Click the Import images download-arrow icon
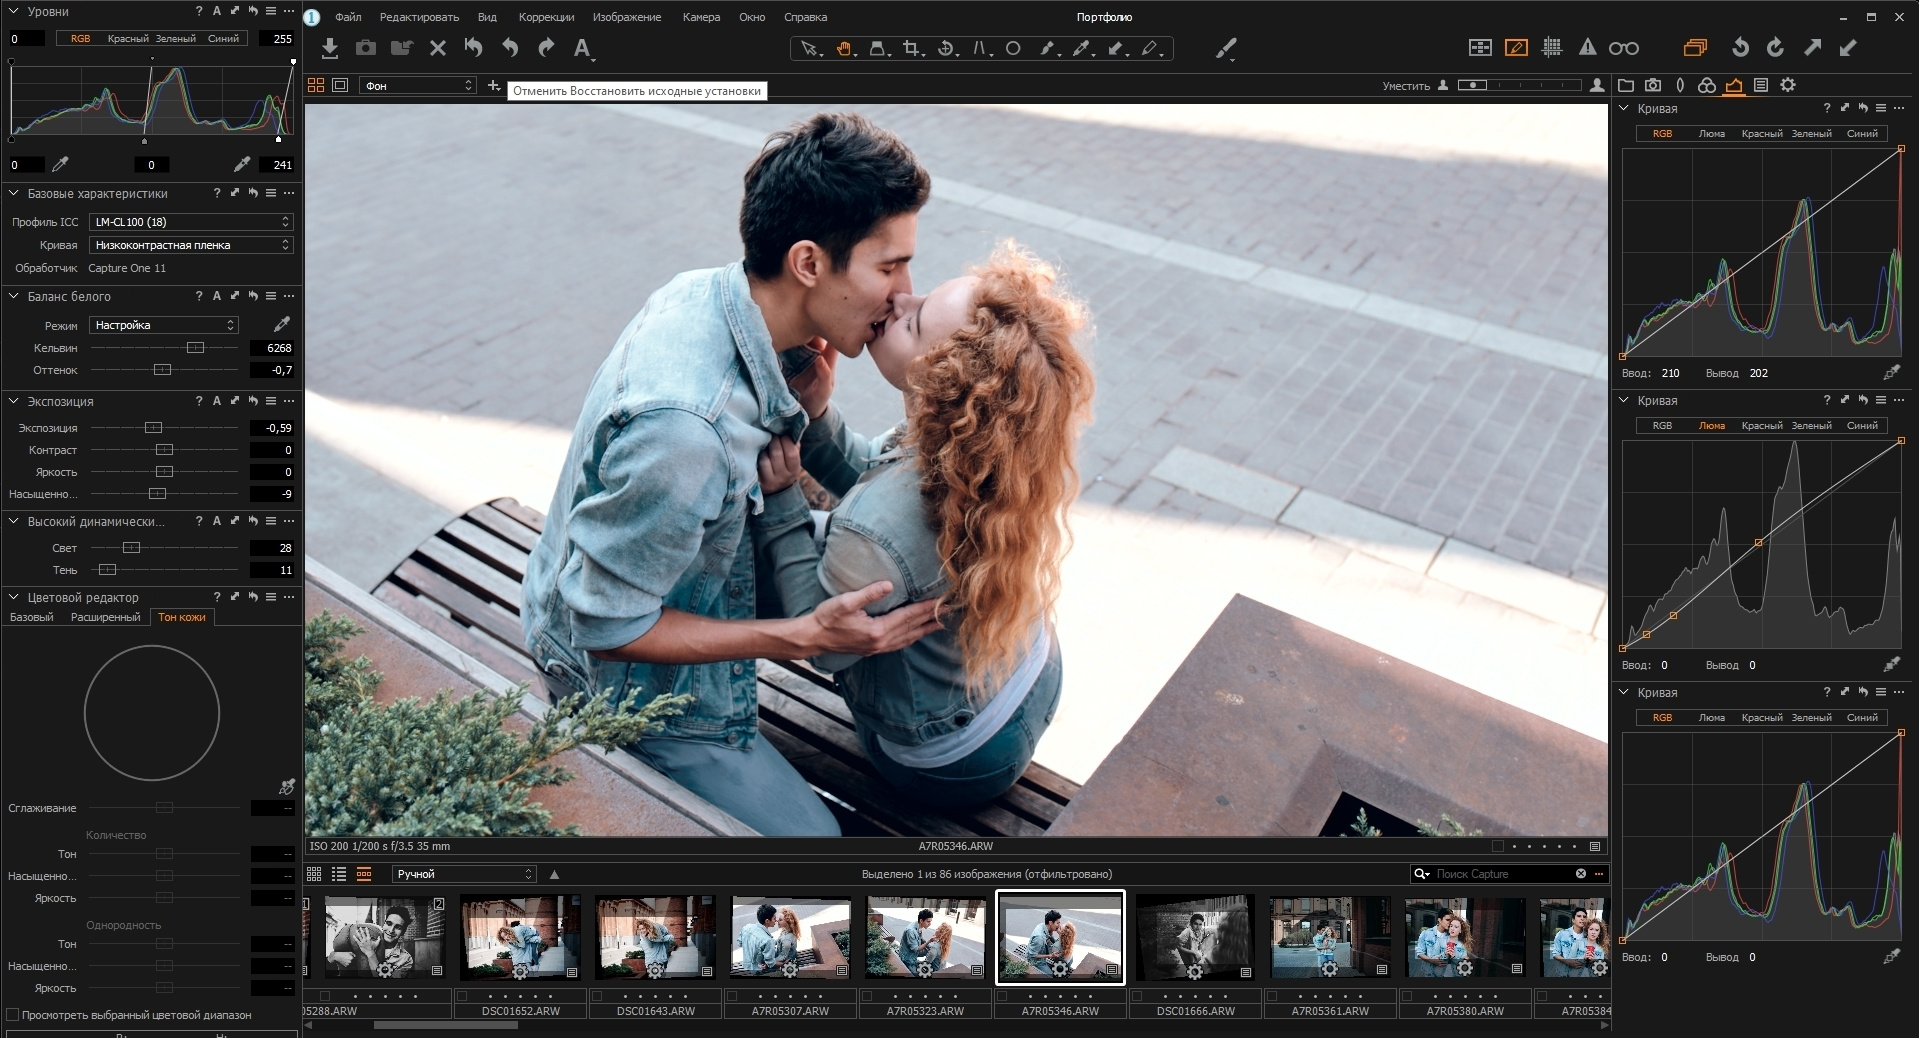Image resolution: width=1919 pixels, height=1038 pixels. tap(330, 48)
